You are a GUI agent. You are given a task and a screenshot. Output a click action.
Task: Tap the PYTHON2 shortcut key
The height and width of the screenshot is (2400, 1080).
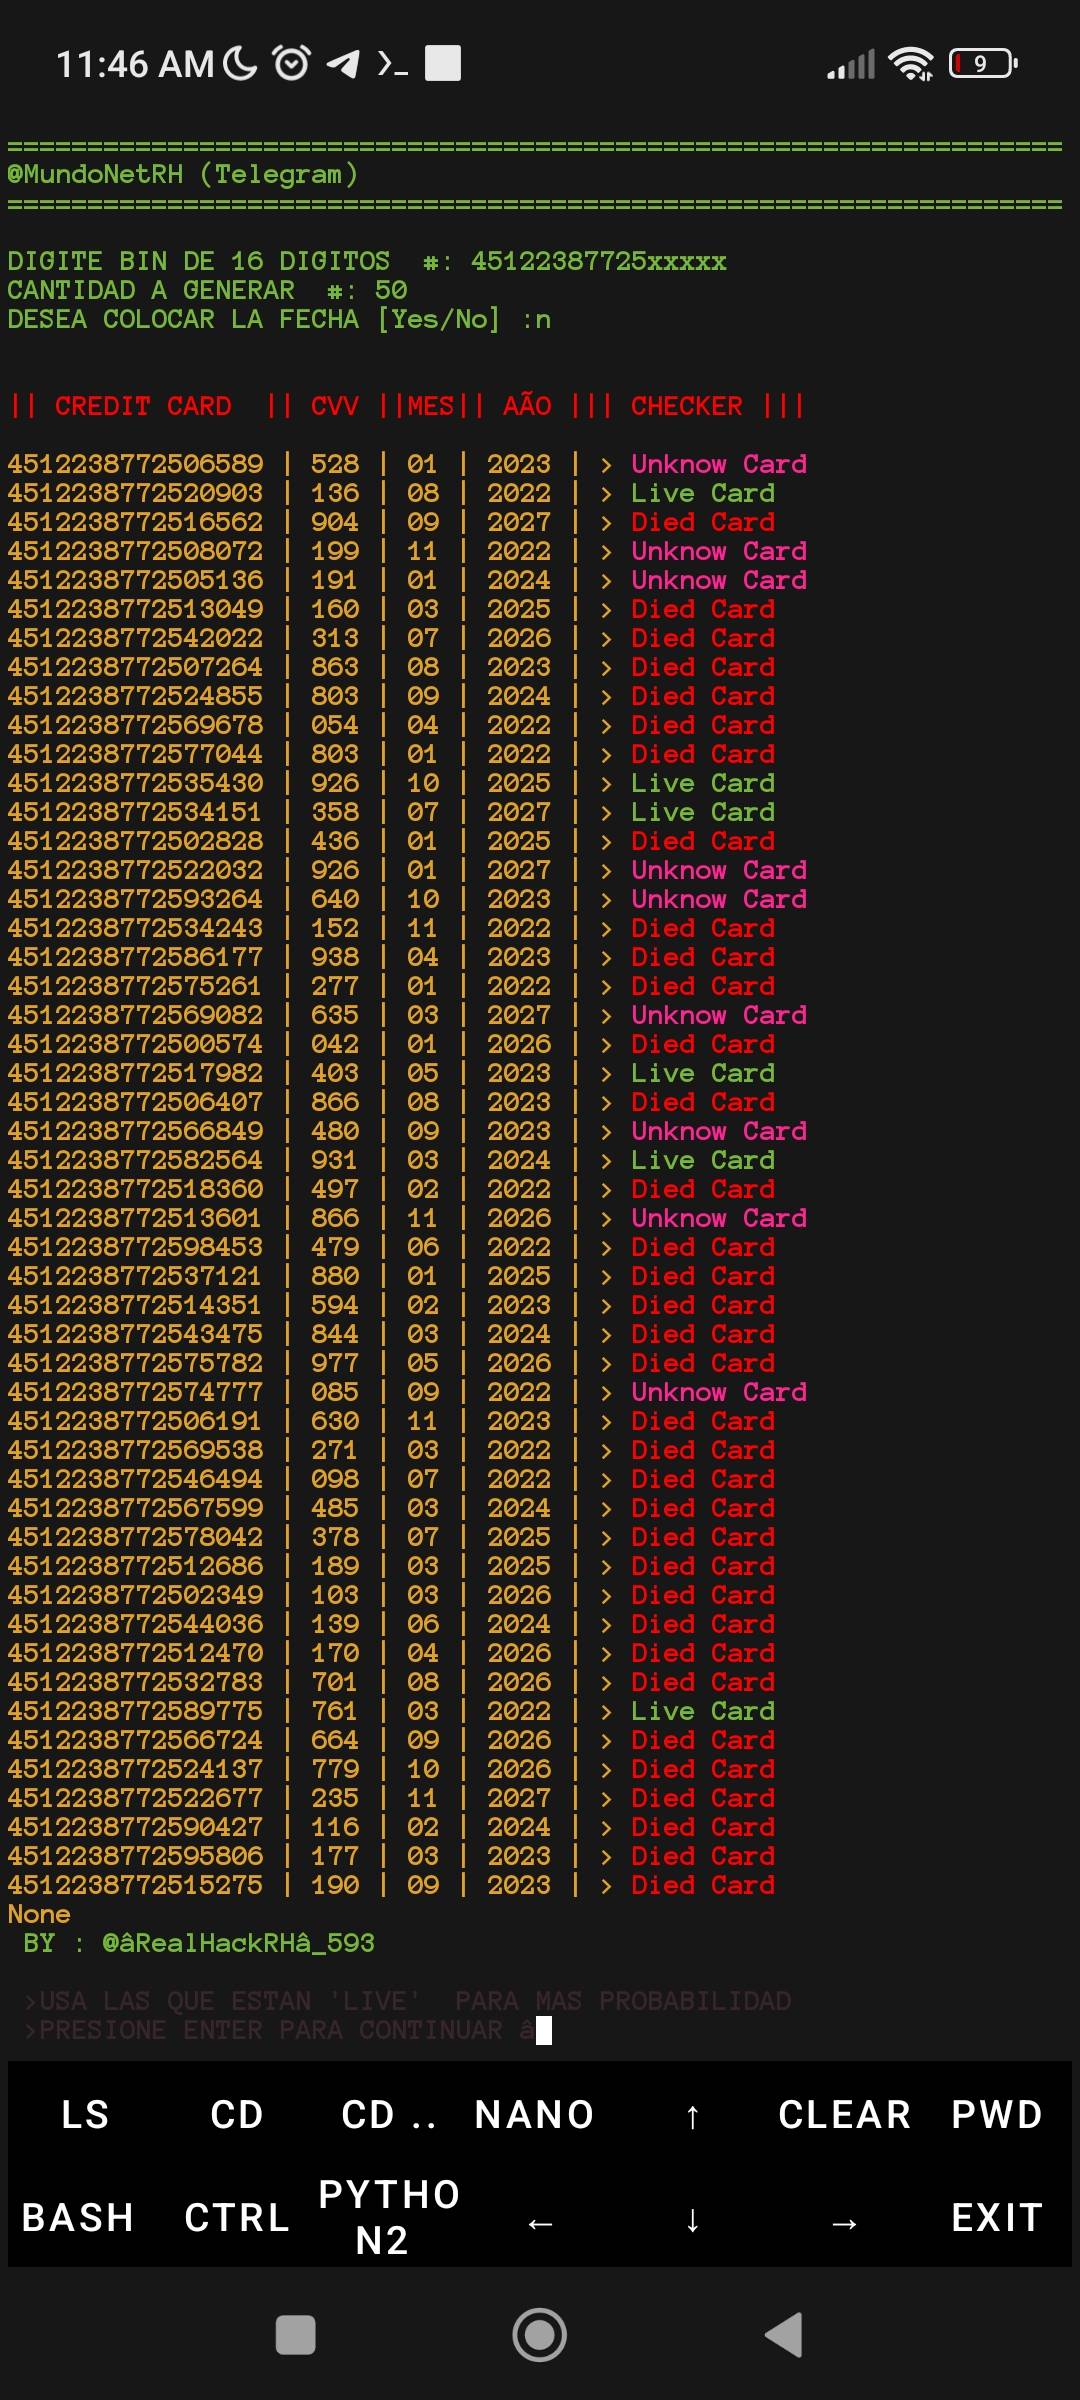click(x=389, y=2217)
